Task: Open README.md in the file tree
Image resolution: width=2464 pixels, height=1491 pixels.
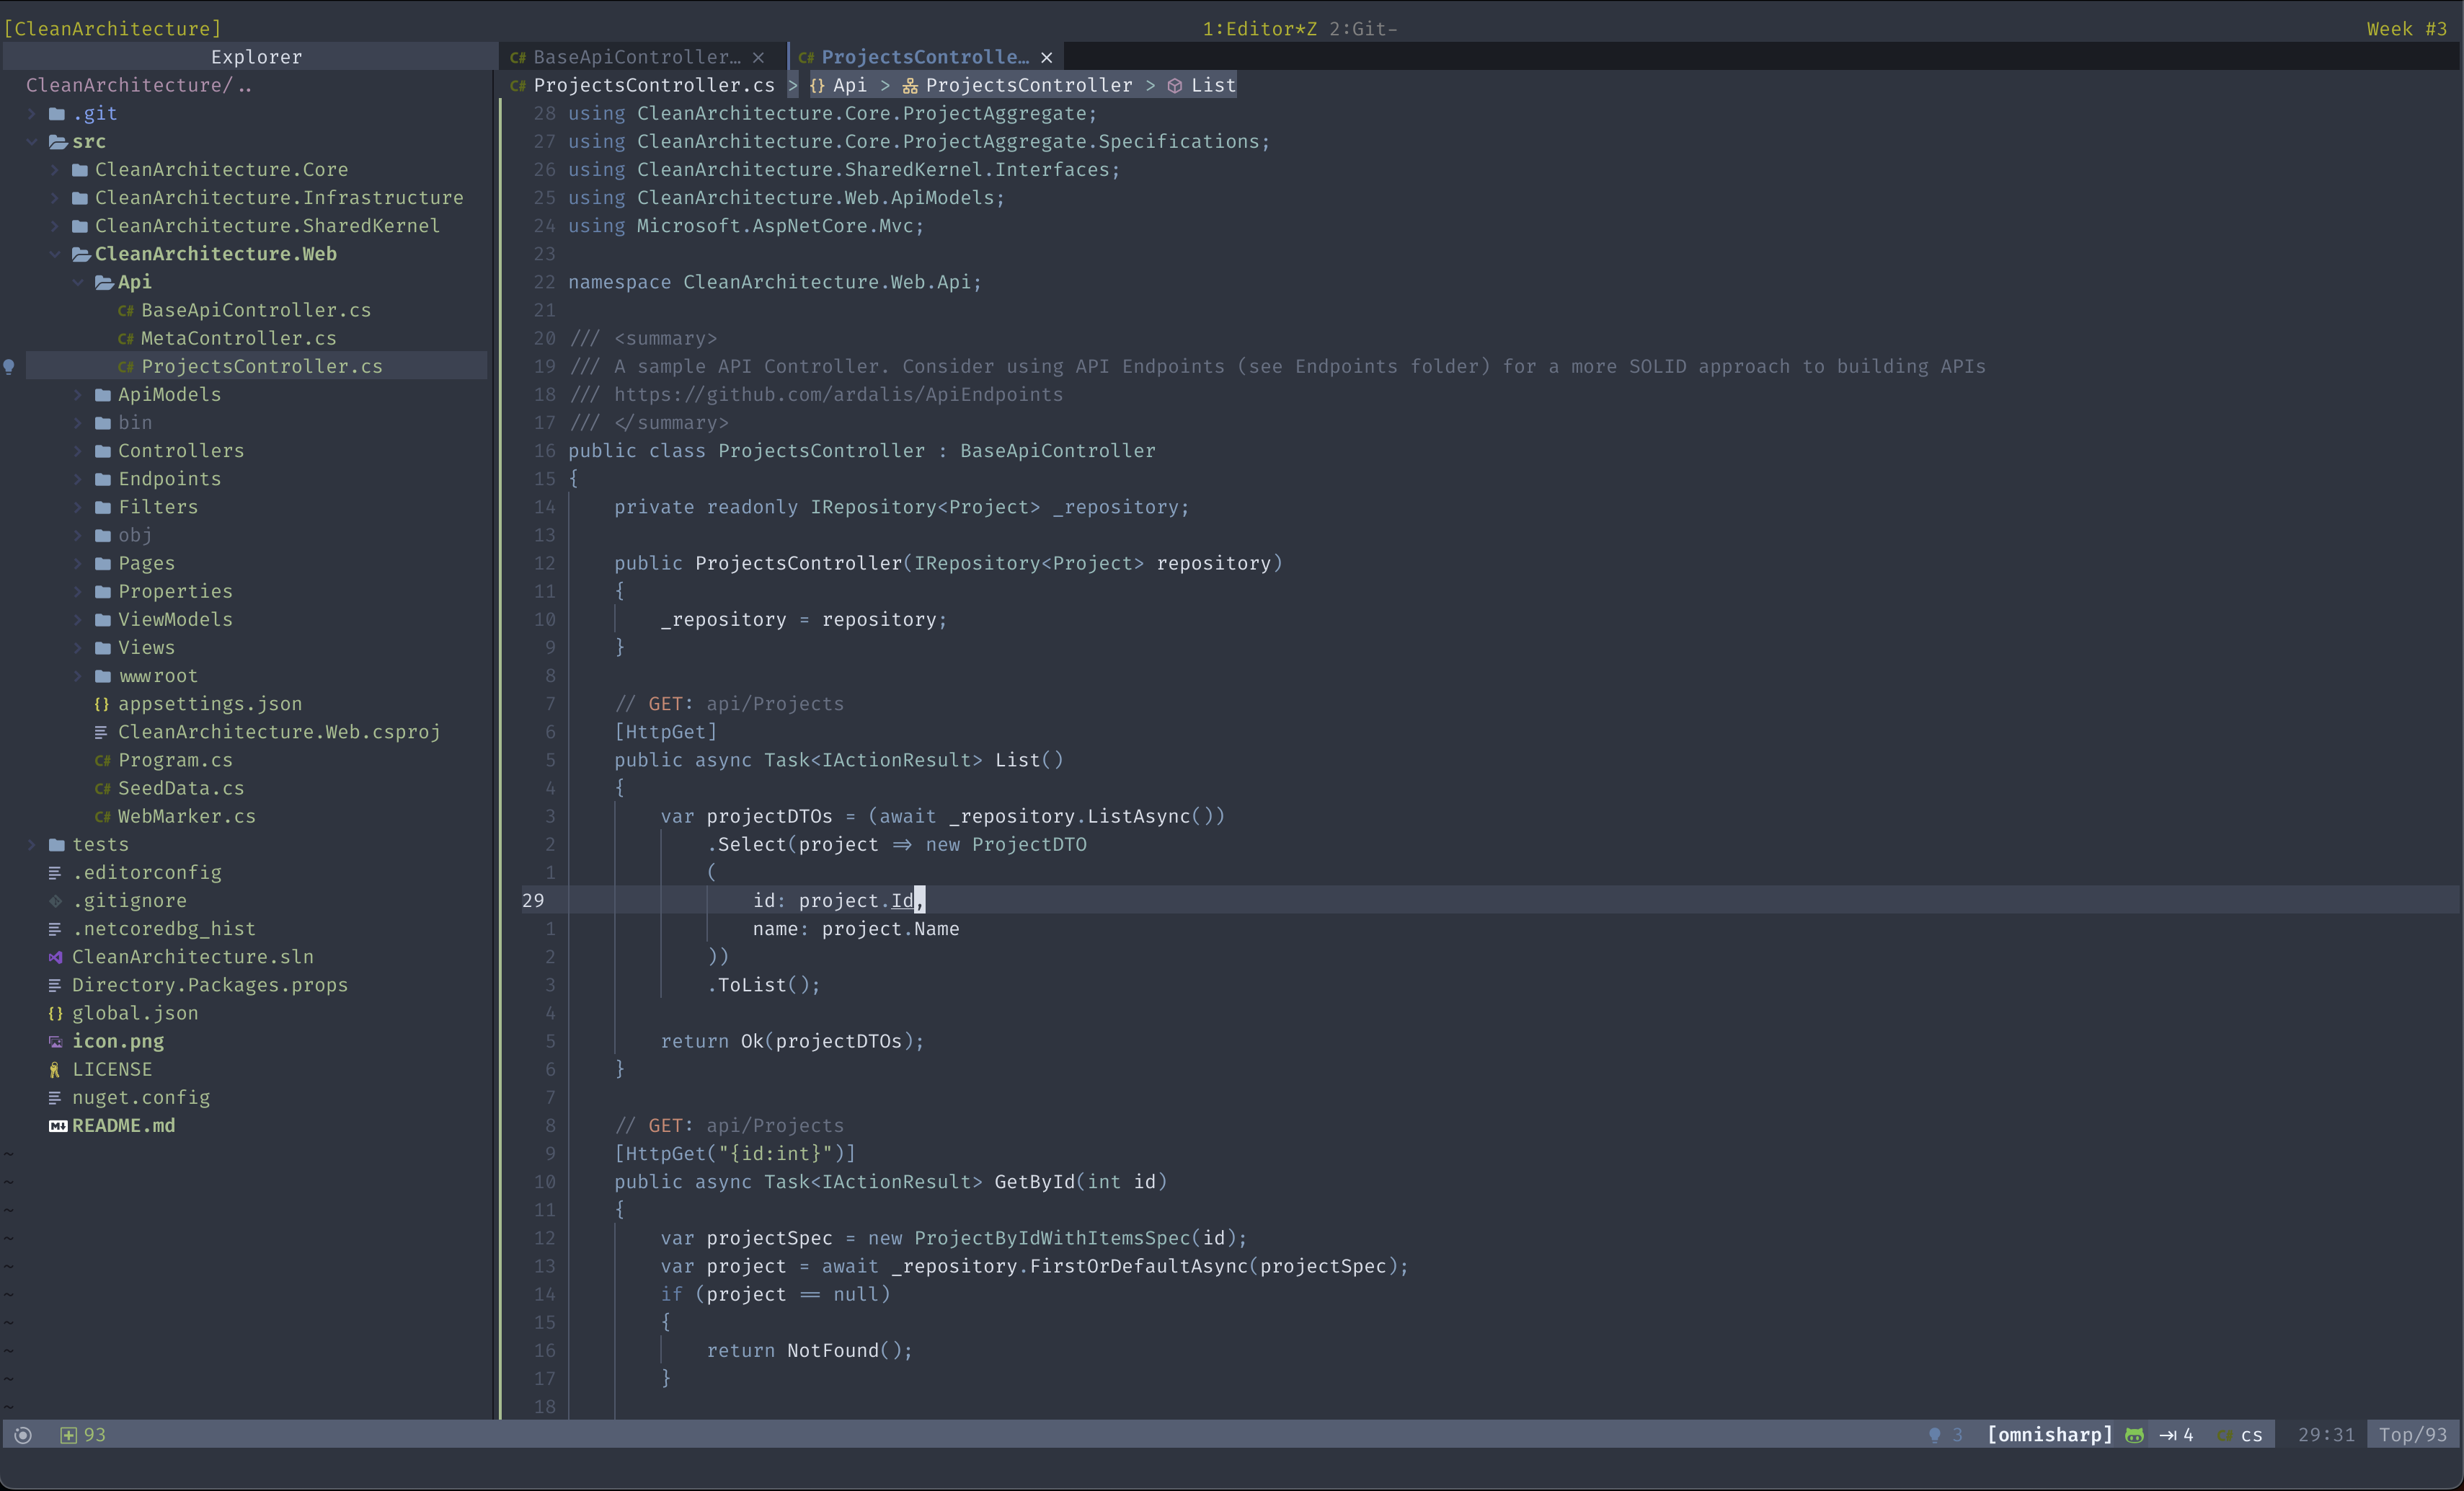Action: click(x=123, y=1125)
